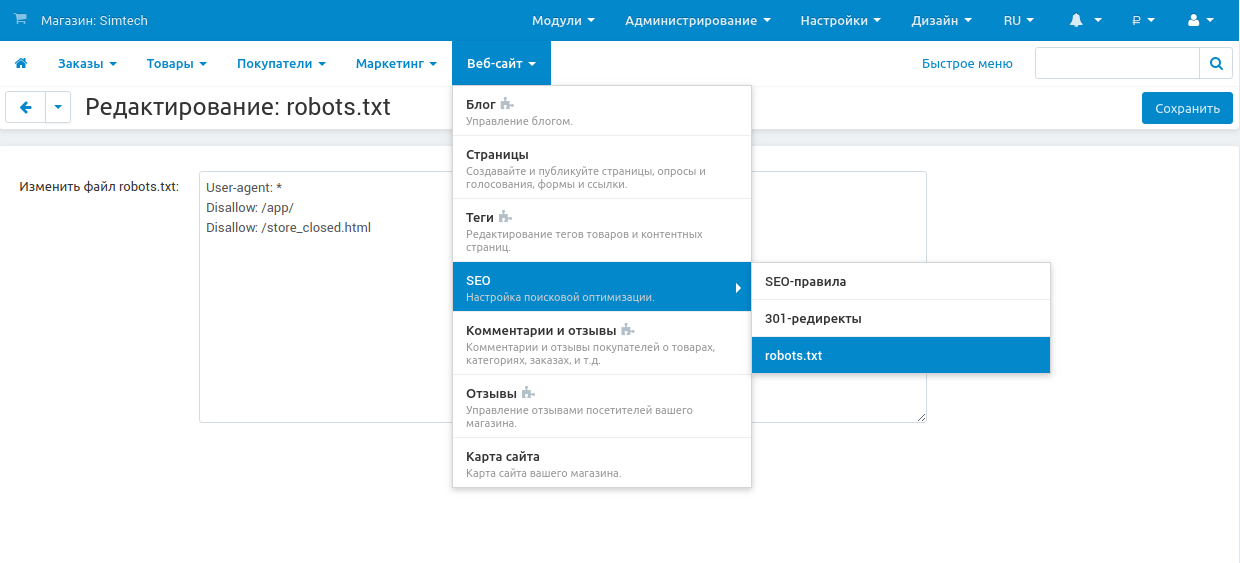1240x563 pixels.
Task: Open Страницы in Веб-сайт menu
Action: 601,167
